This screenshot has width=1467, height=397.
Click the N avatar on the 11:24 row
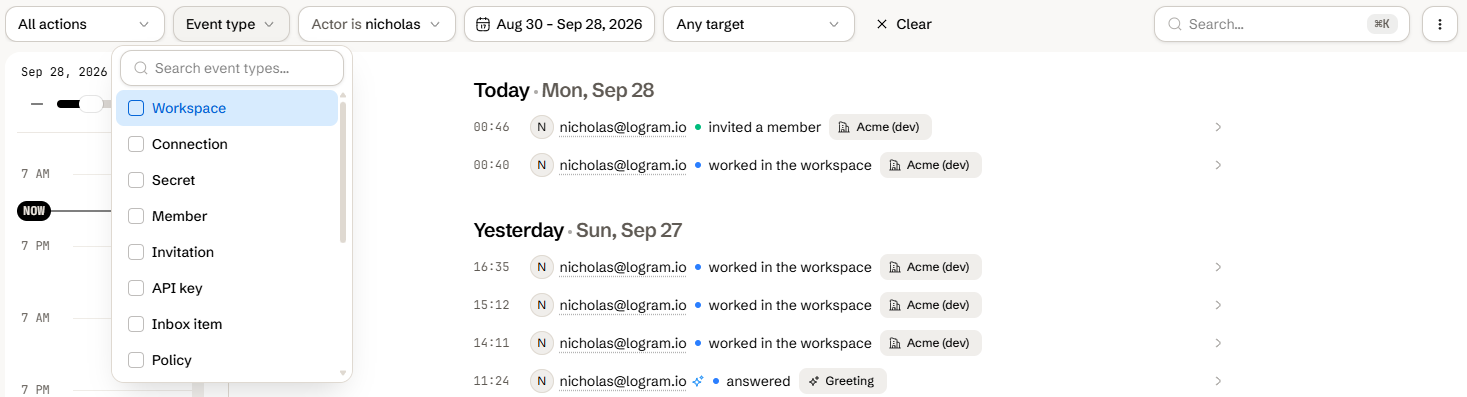point(541,381)
